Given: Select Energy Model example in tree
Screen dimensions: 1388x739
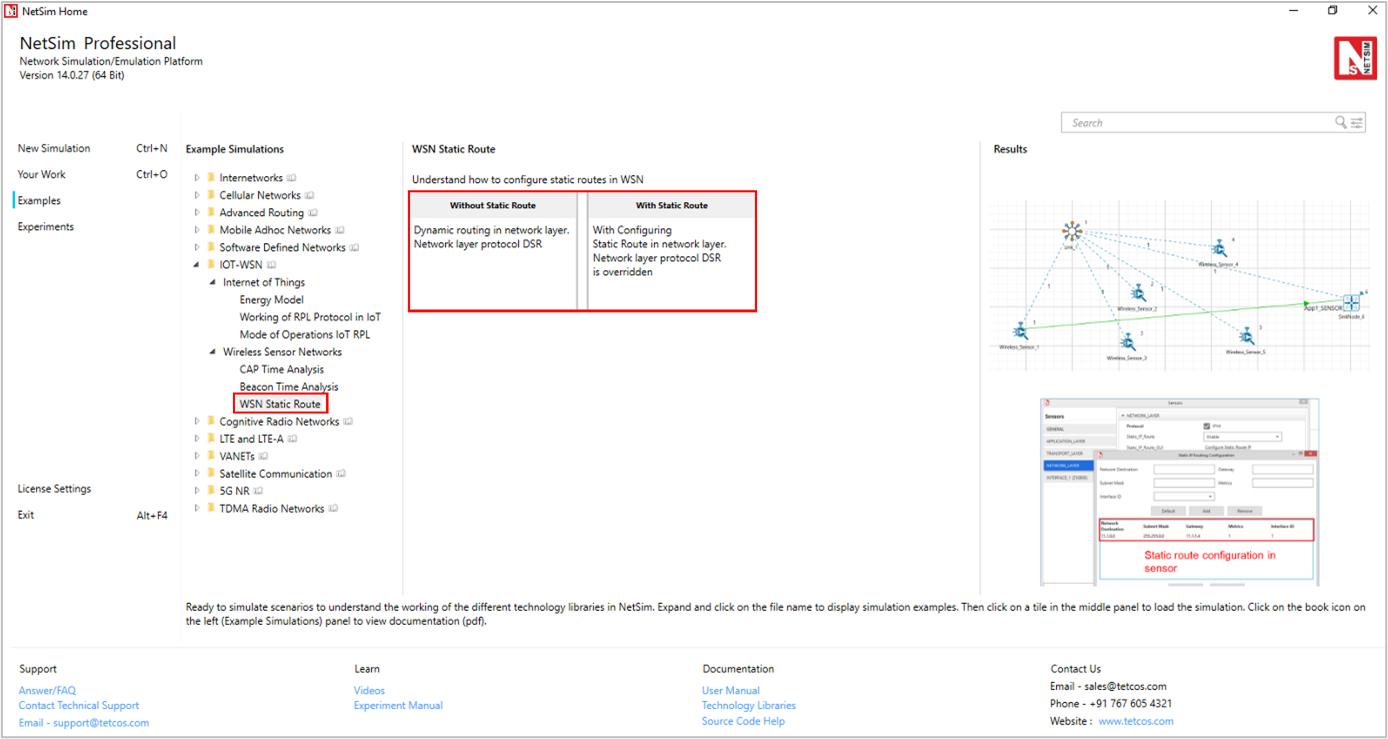Looking at the screenshot, I should click(271, 300).
